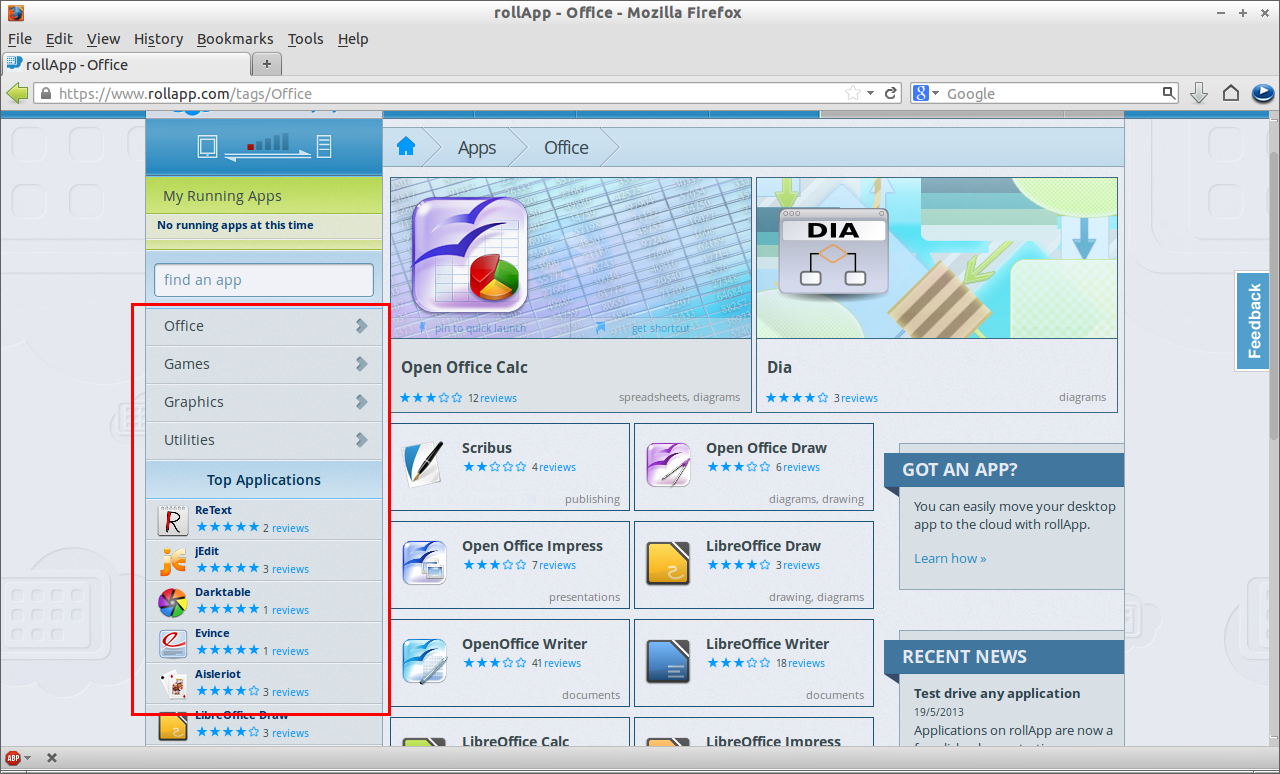Image resolution: width=1280 pixels, height=774 pixels.
Task: Expand the Graphics category
Action: coord(264,402)
